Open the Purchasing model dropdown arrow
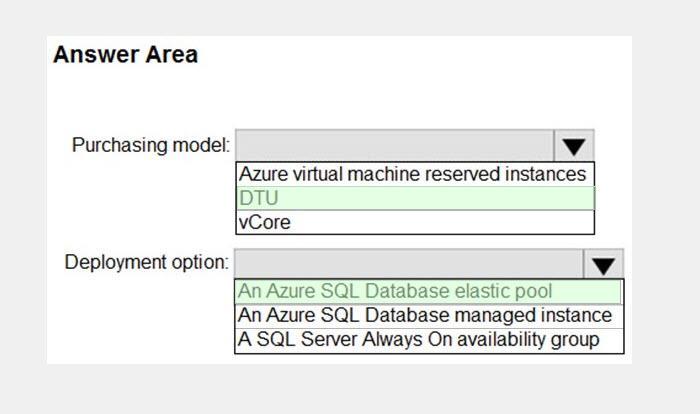This screenshot has height=414, width=700. (574, 146)
